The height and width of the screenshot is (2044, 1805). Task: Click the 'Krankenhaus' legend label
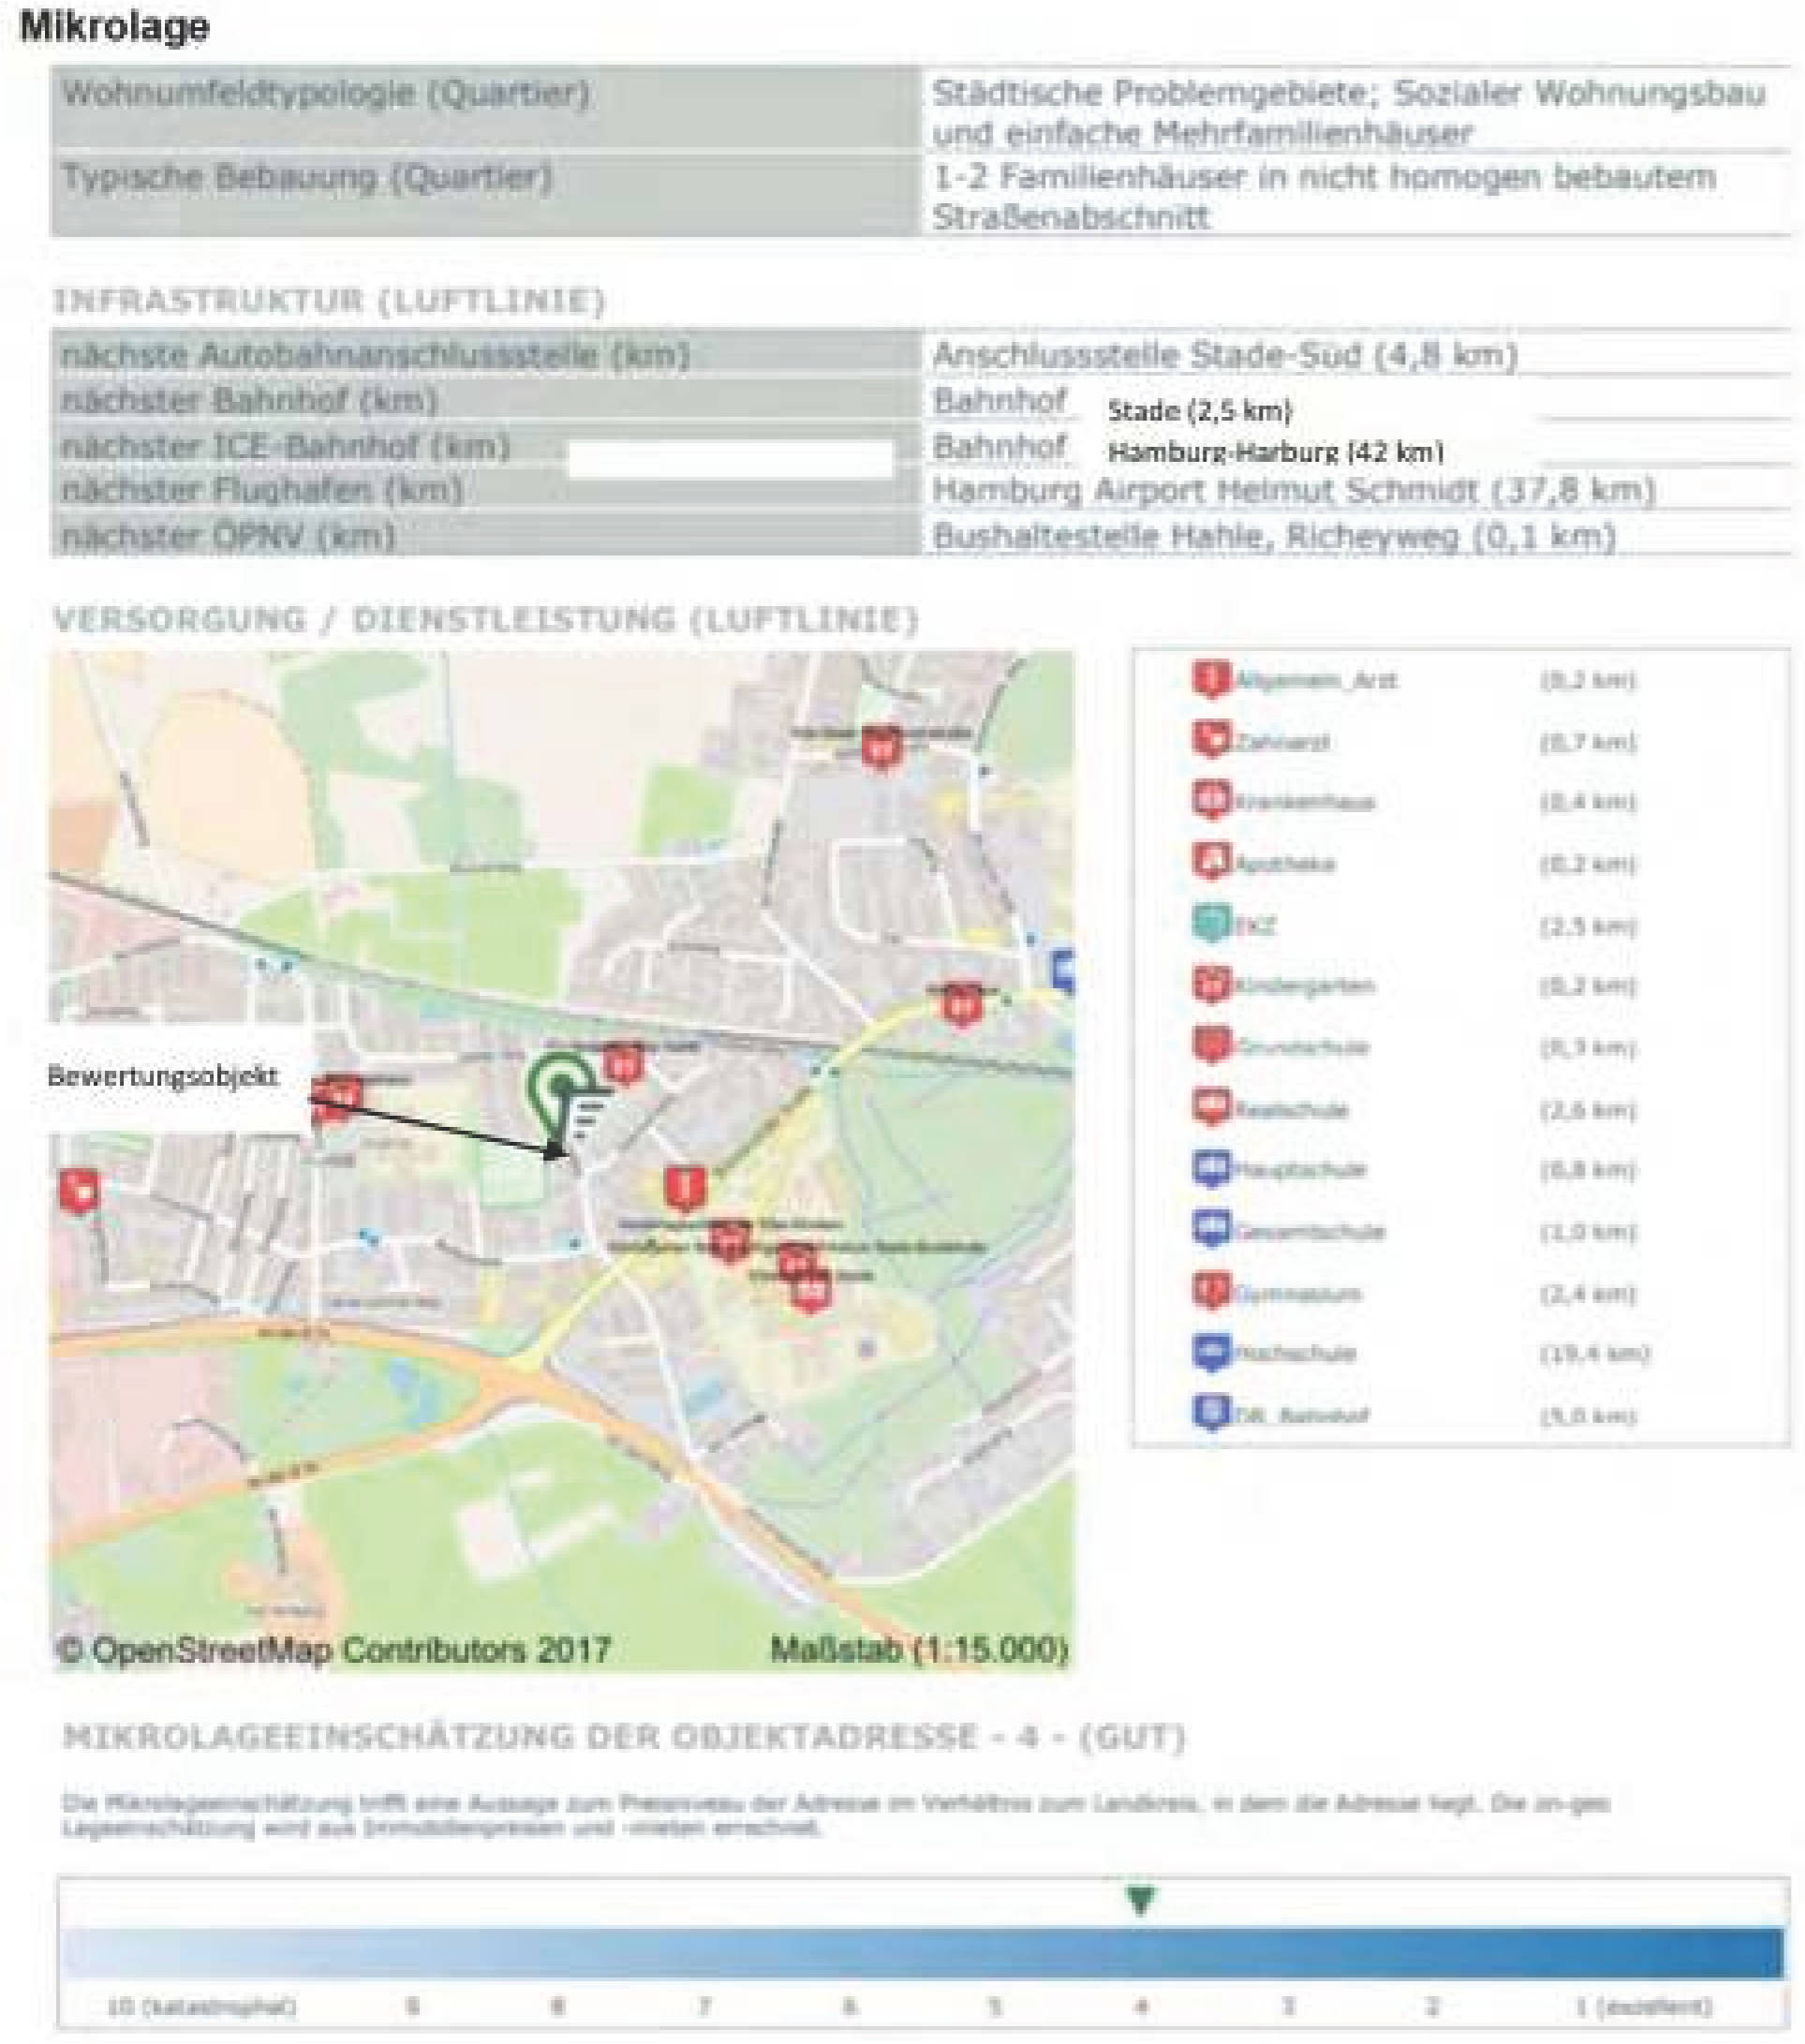[x=1304, y=802]
